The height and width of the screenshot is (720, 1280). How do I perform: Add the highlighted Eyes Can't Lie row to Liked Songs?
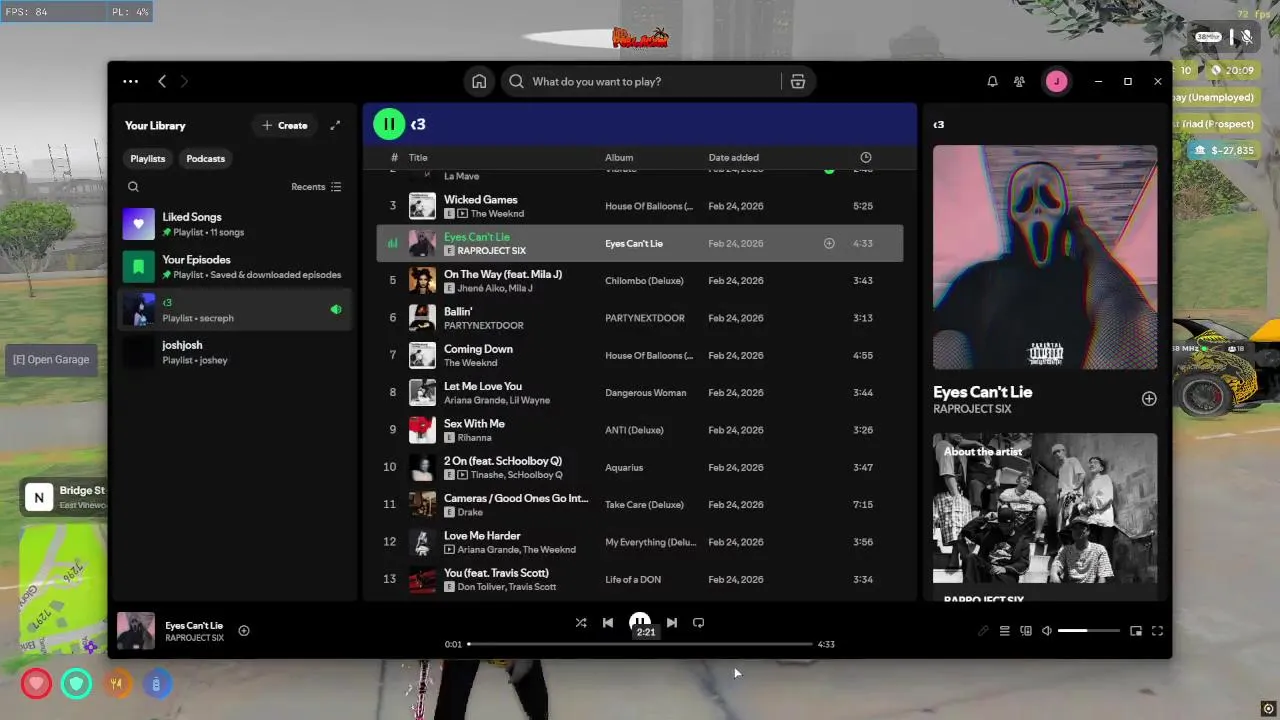[829, 243]
